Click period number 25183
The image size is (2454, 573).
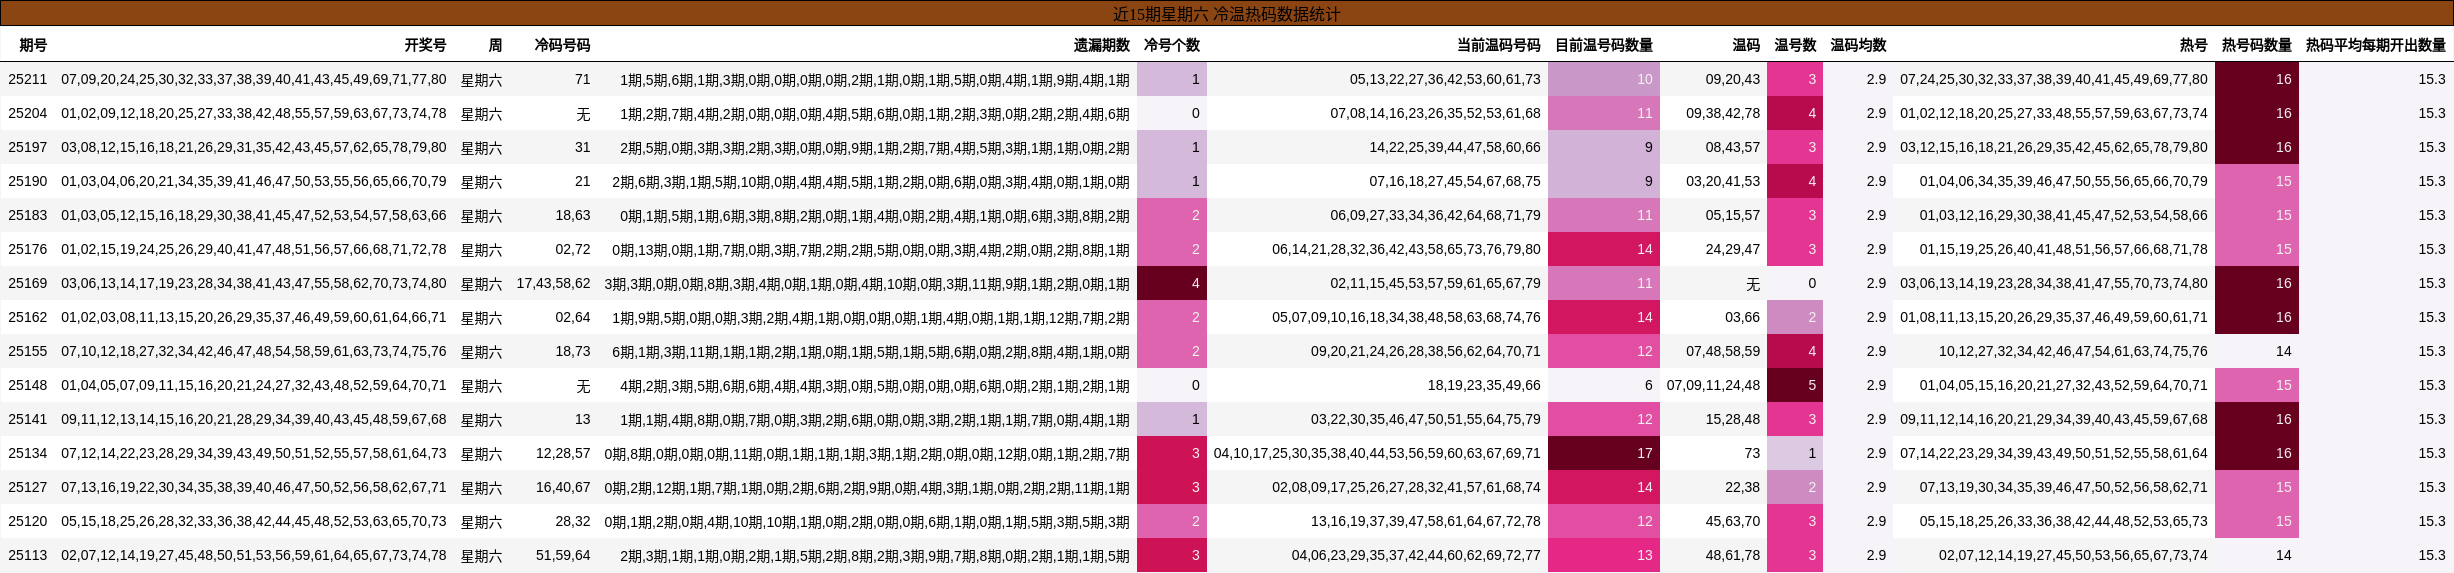point(28,215)
